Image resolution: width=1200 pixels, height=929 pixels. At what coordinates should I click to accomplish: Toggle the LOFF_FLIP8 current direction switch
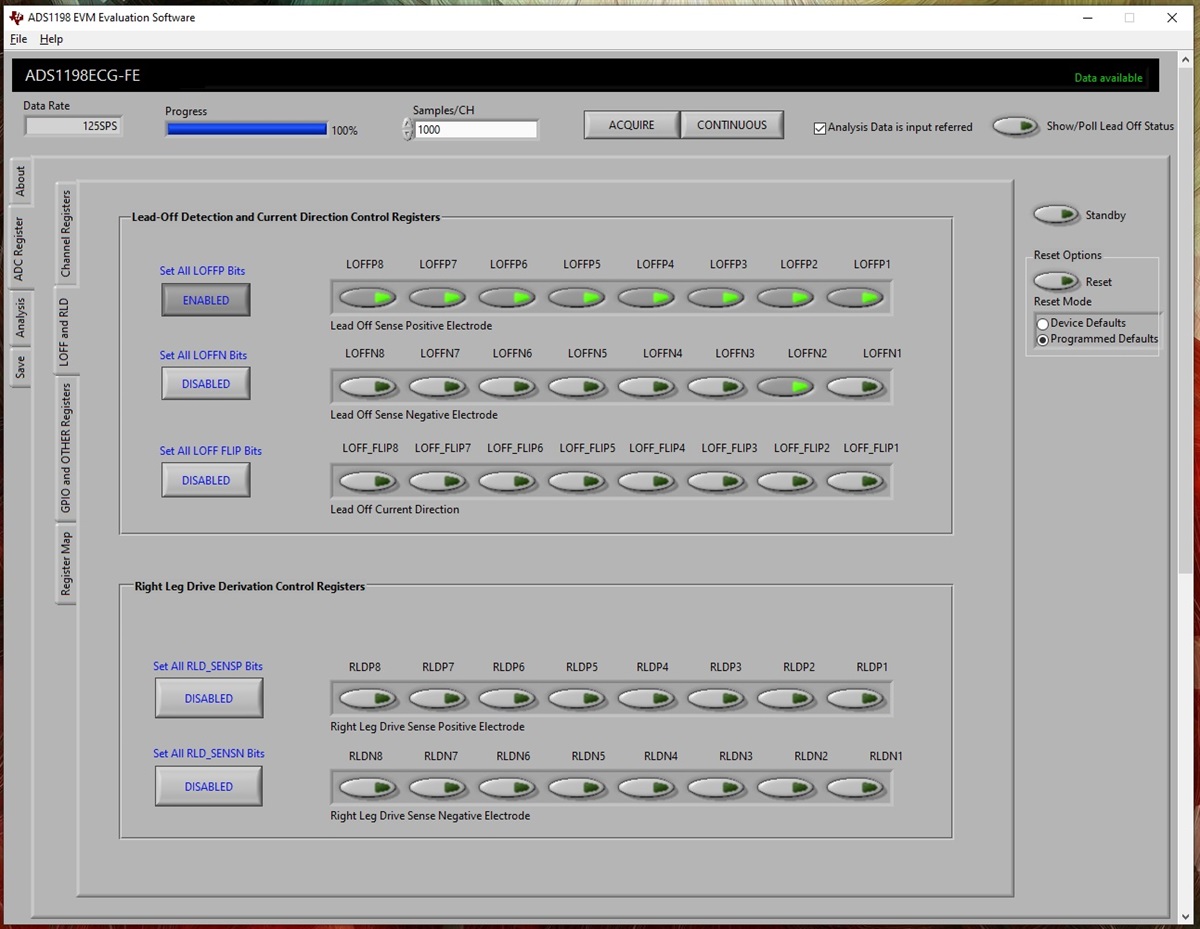pos(368,481)
